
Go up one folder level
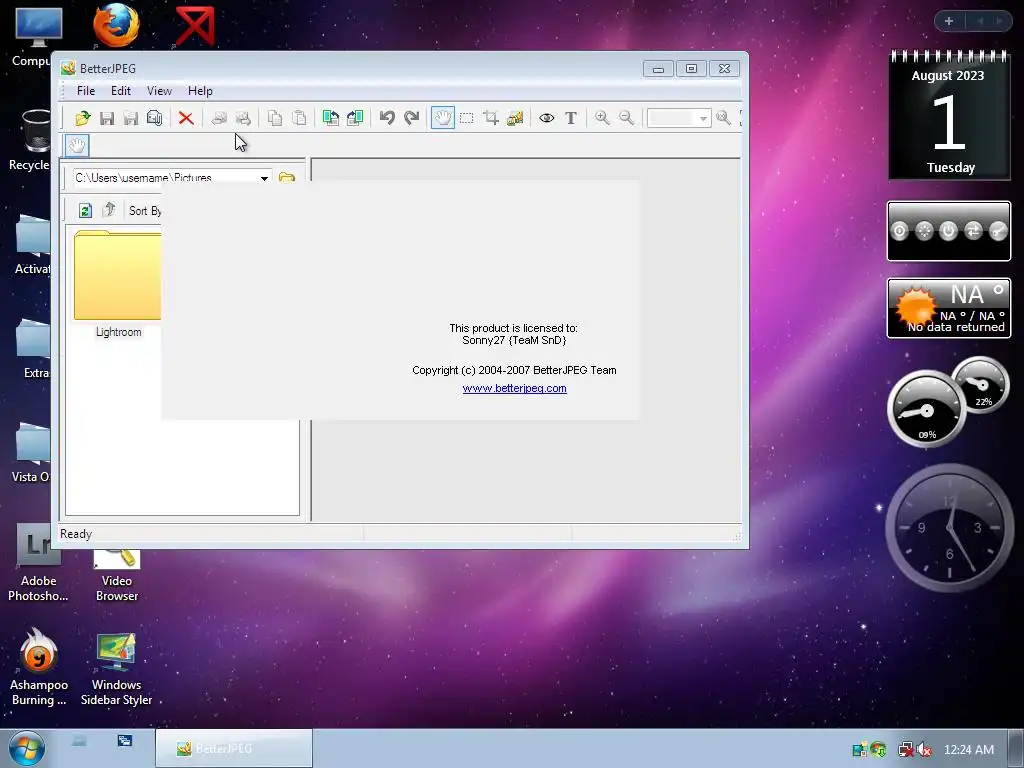(x=109, y=210)
